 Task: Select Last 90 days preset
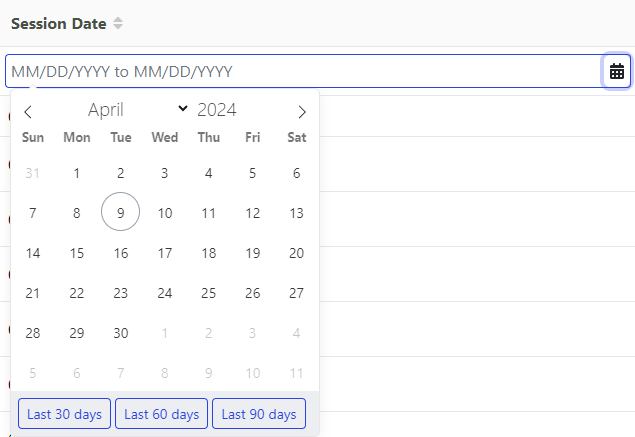(x=259, y=414)
